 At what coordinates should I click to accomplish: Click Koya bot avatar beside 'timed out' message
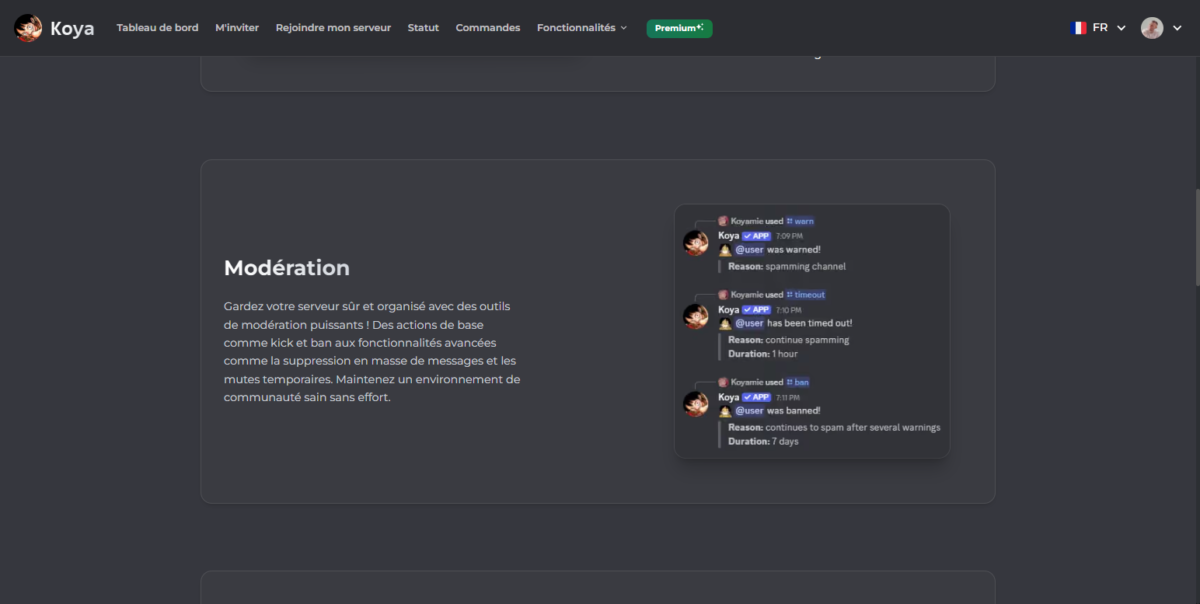click(x=696, y=317)
